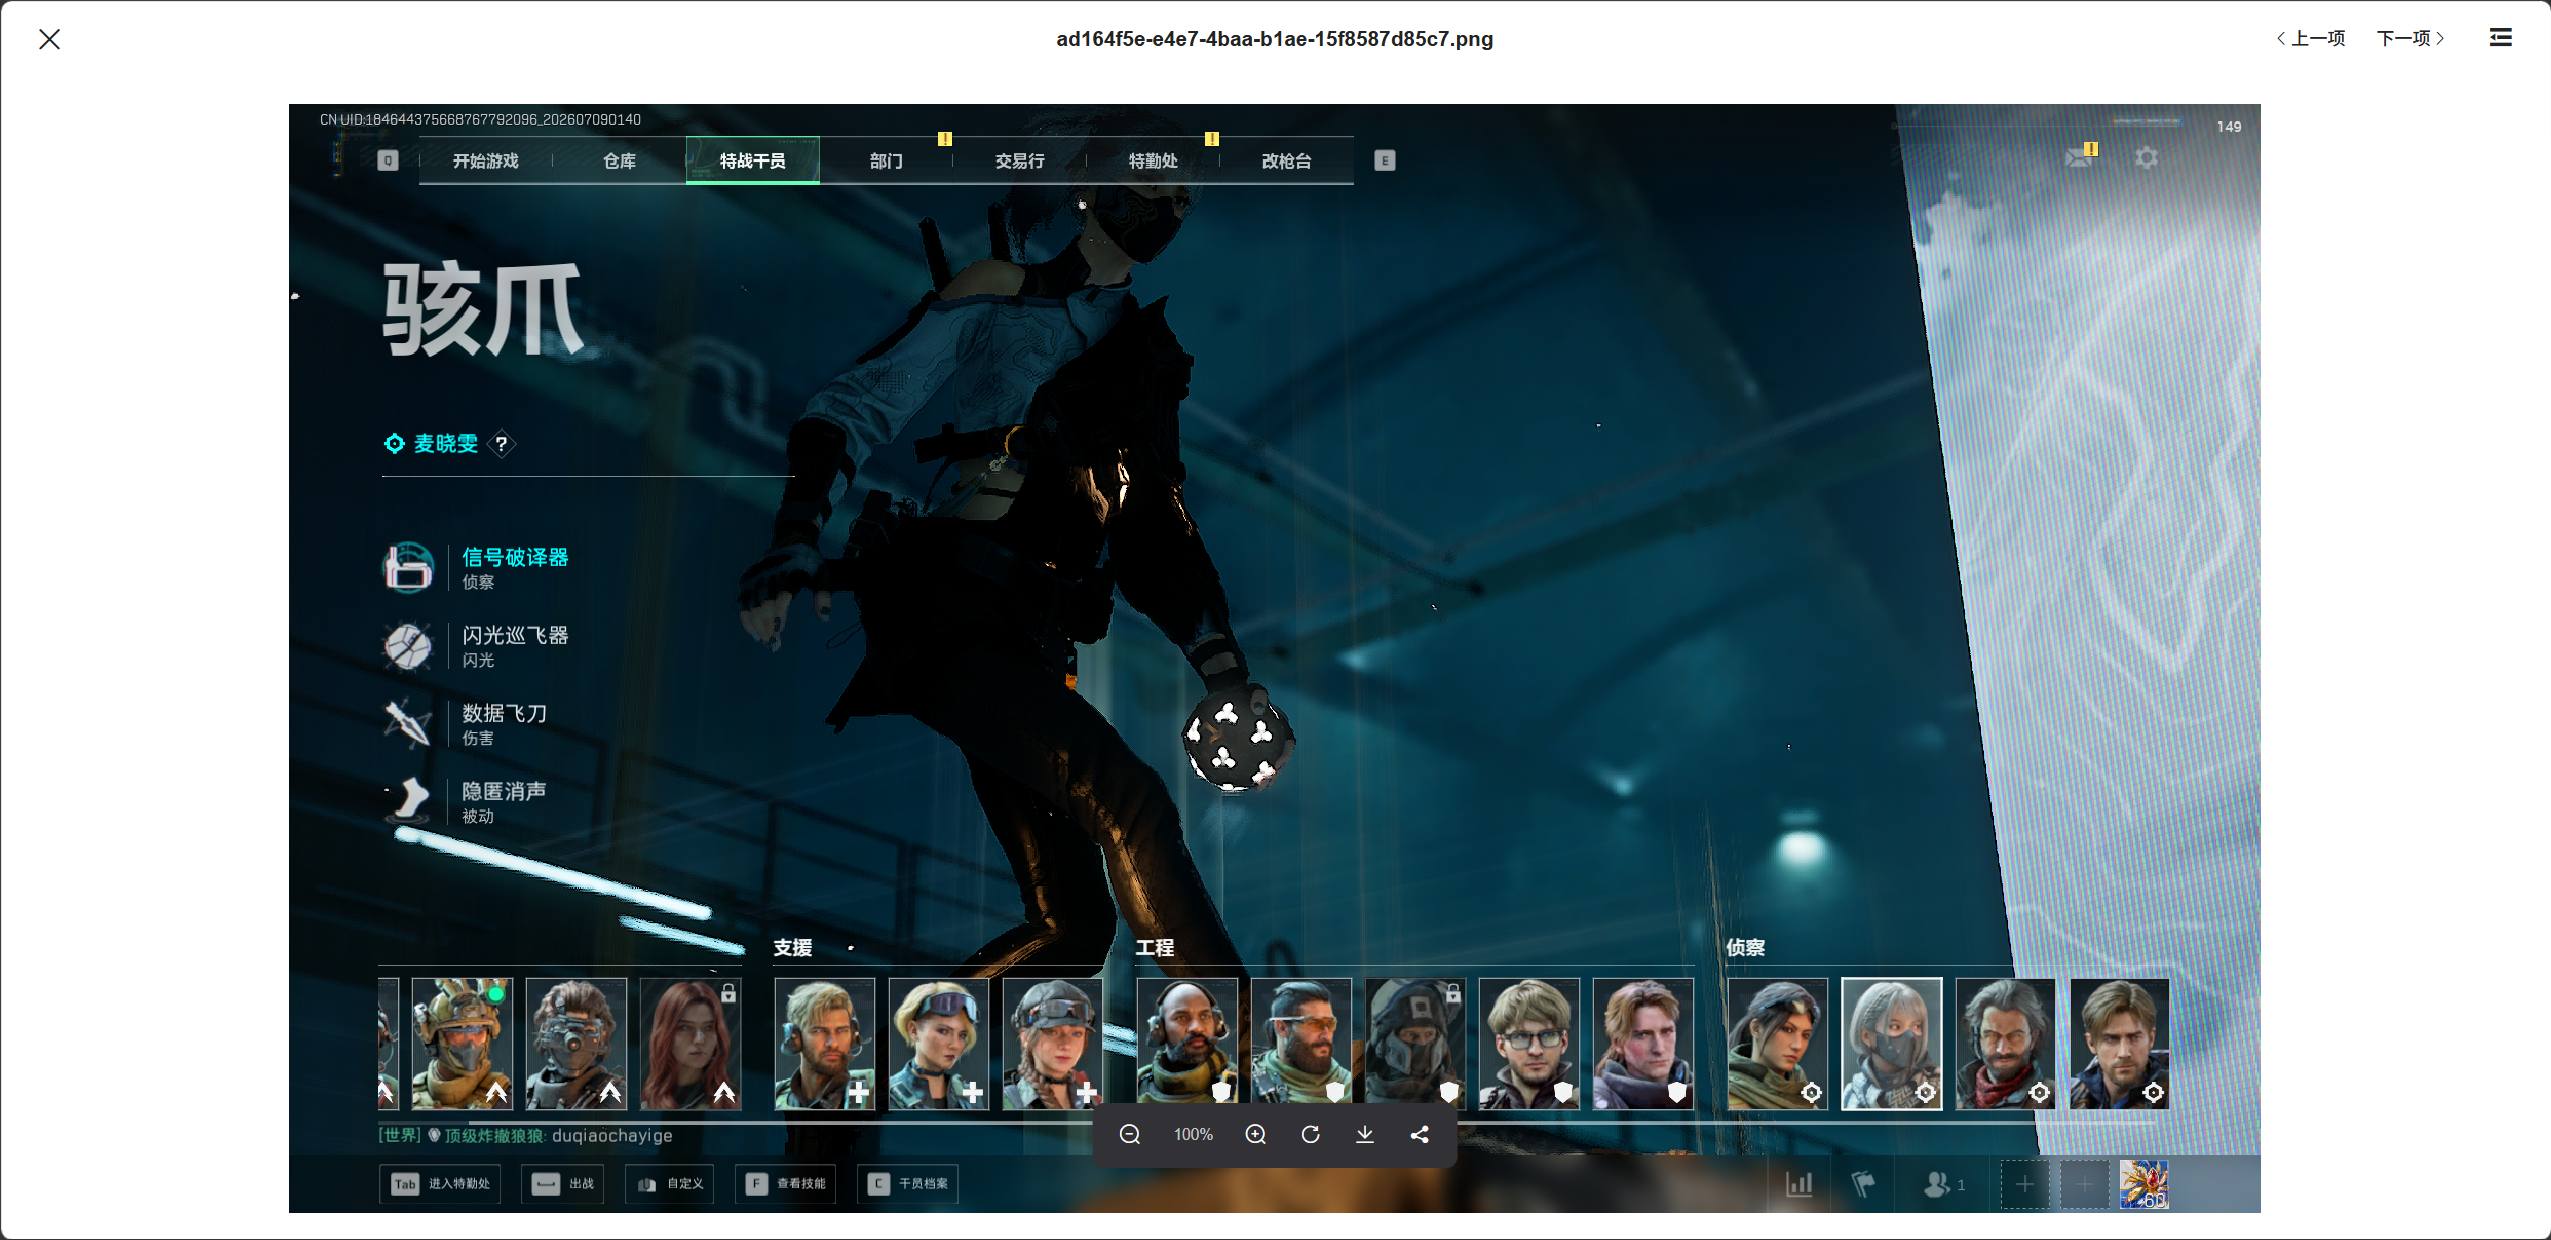
Task: Open the 特勤处 tab
Action: (1153, 161)
